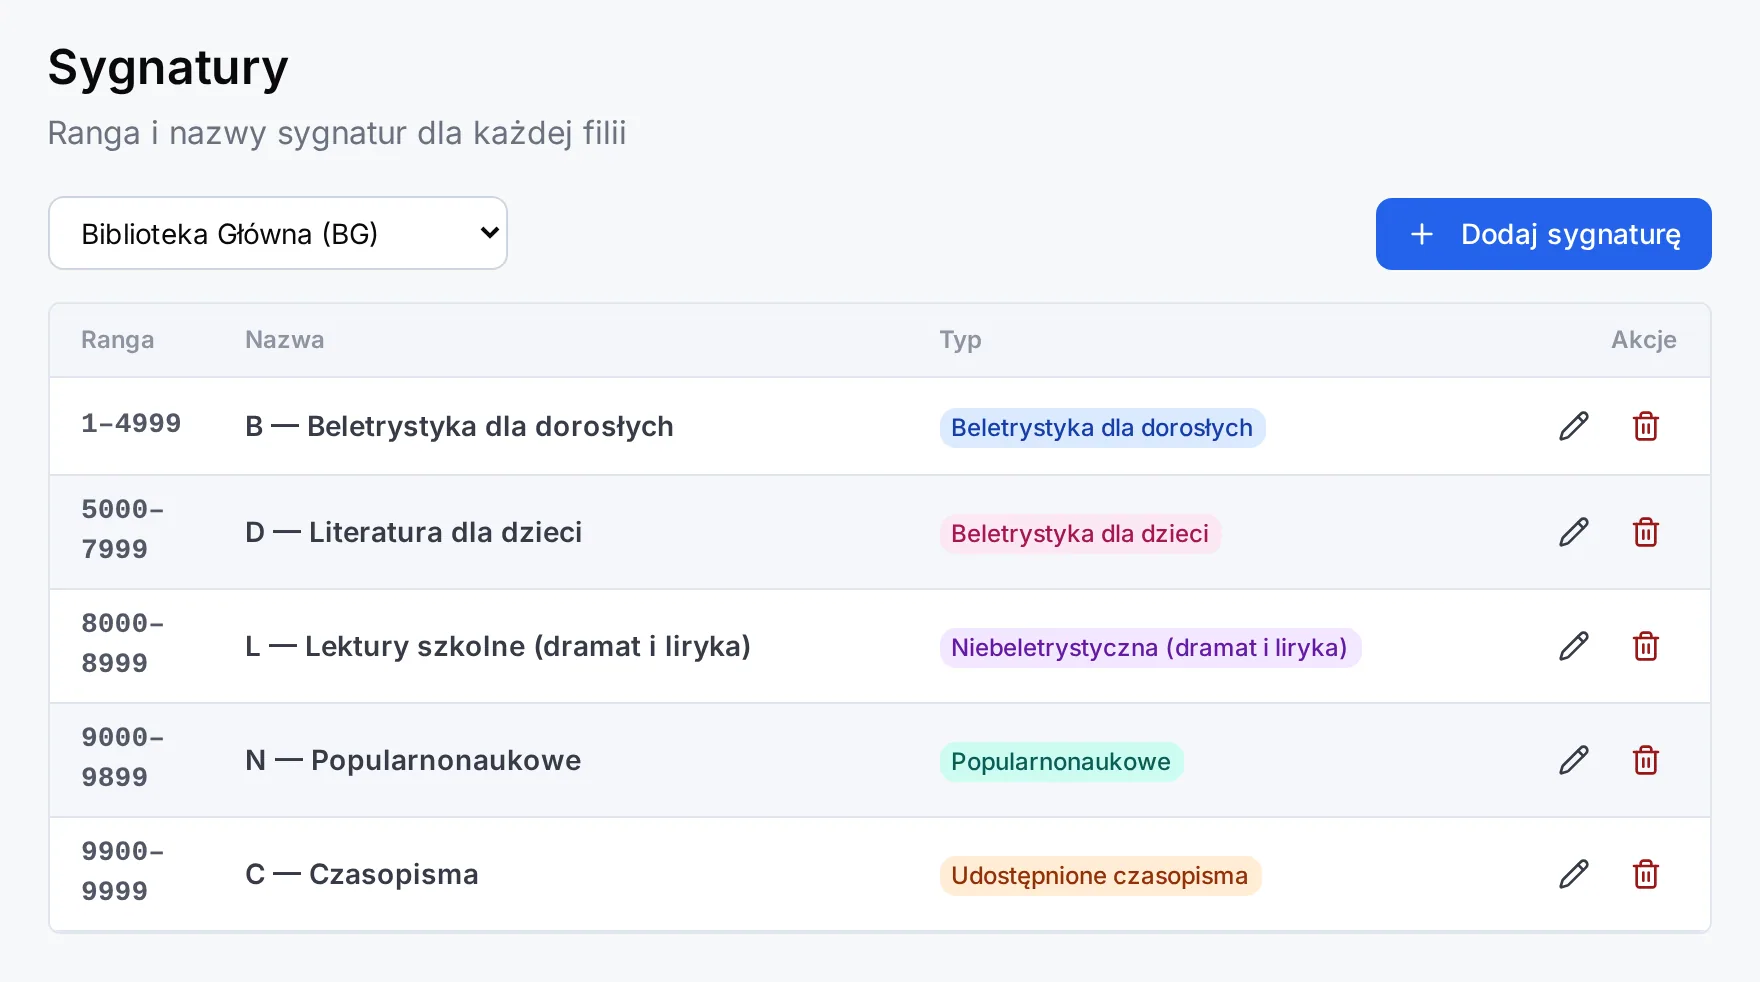The width and height of the screenshot is (1760, 982).
Task: Click the Dodaj sygnaturę button
Action: [x=1543, y=234]
